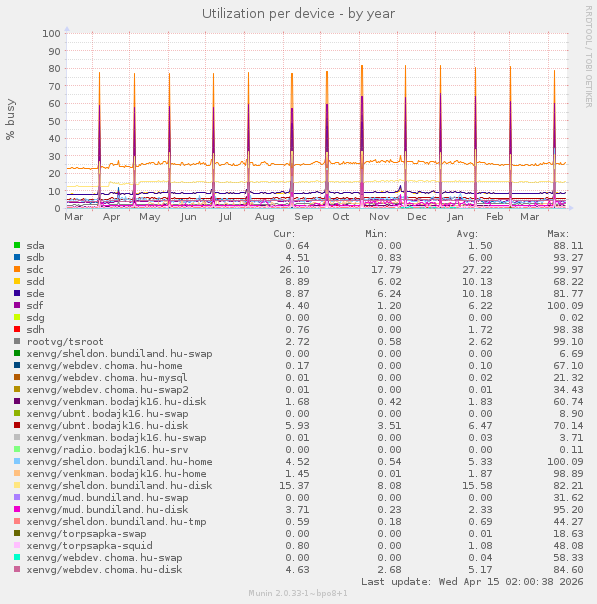This screenshot has height=604, width=597.
Task: Click the 50 y-axis tick label
Action: (55, 121)
